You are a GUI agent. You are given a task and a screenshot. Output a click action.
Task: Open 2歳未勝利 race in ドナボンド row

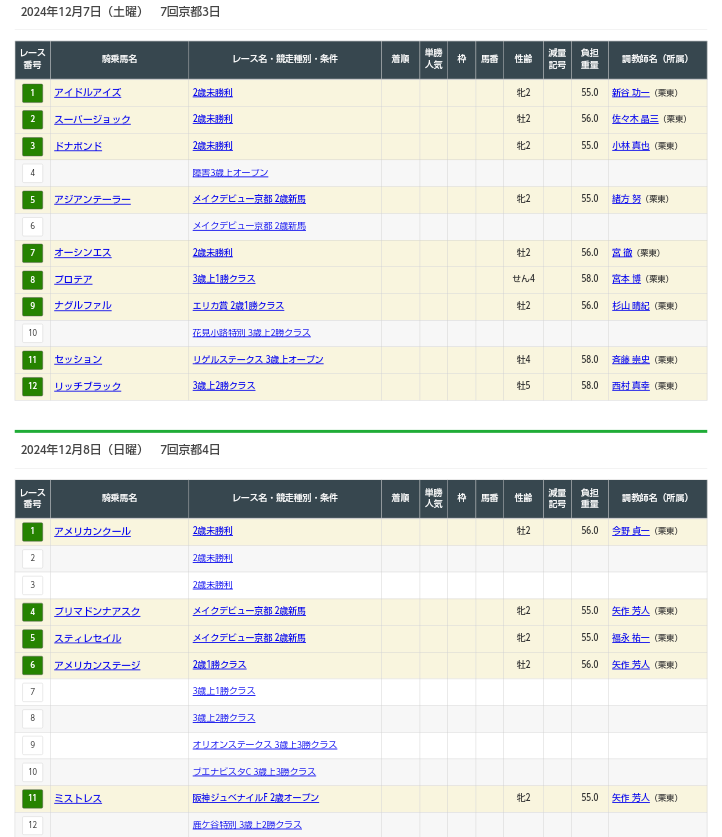212,146
